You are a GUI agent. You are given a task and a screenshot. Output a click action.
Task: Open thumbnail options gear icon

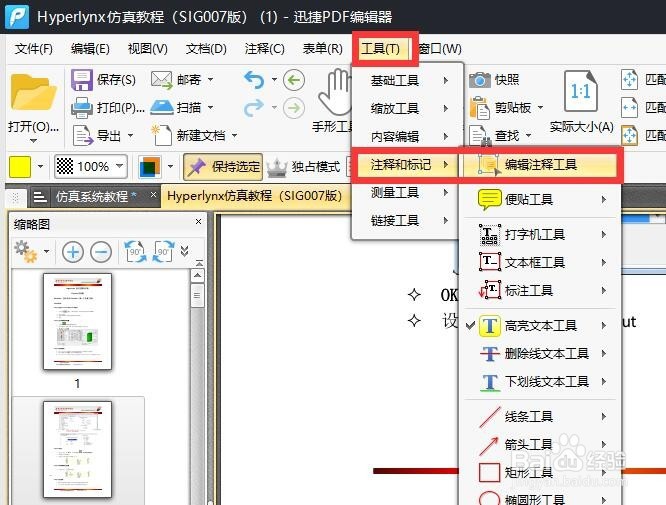[25, 251]
